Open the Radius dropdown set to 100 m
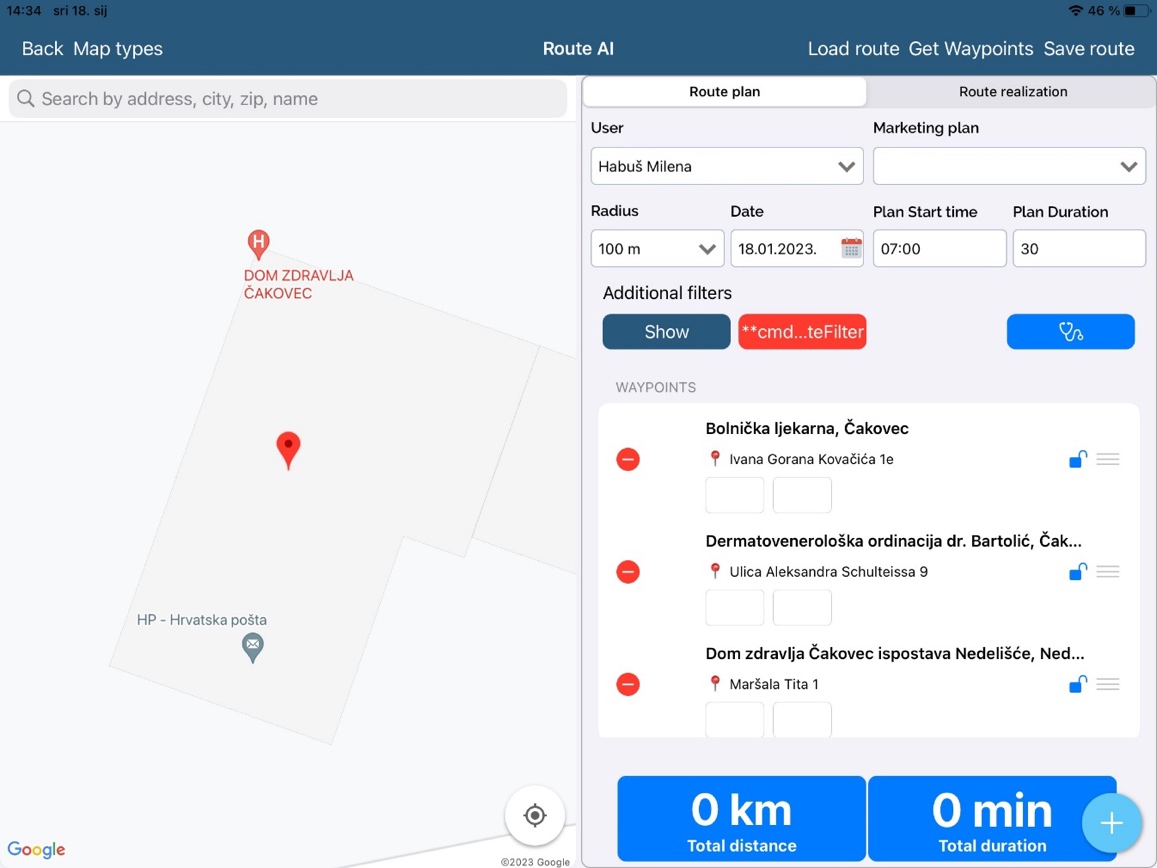1157x868 pixels. (x=657, y=249)
